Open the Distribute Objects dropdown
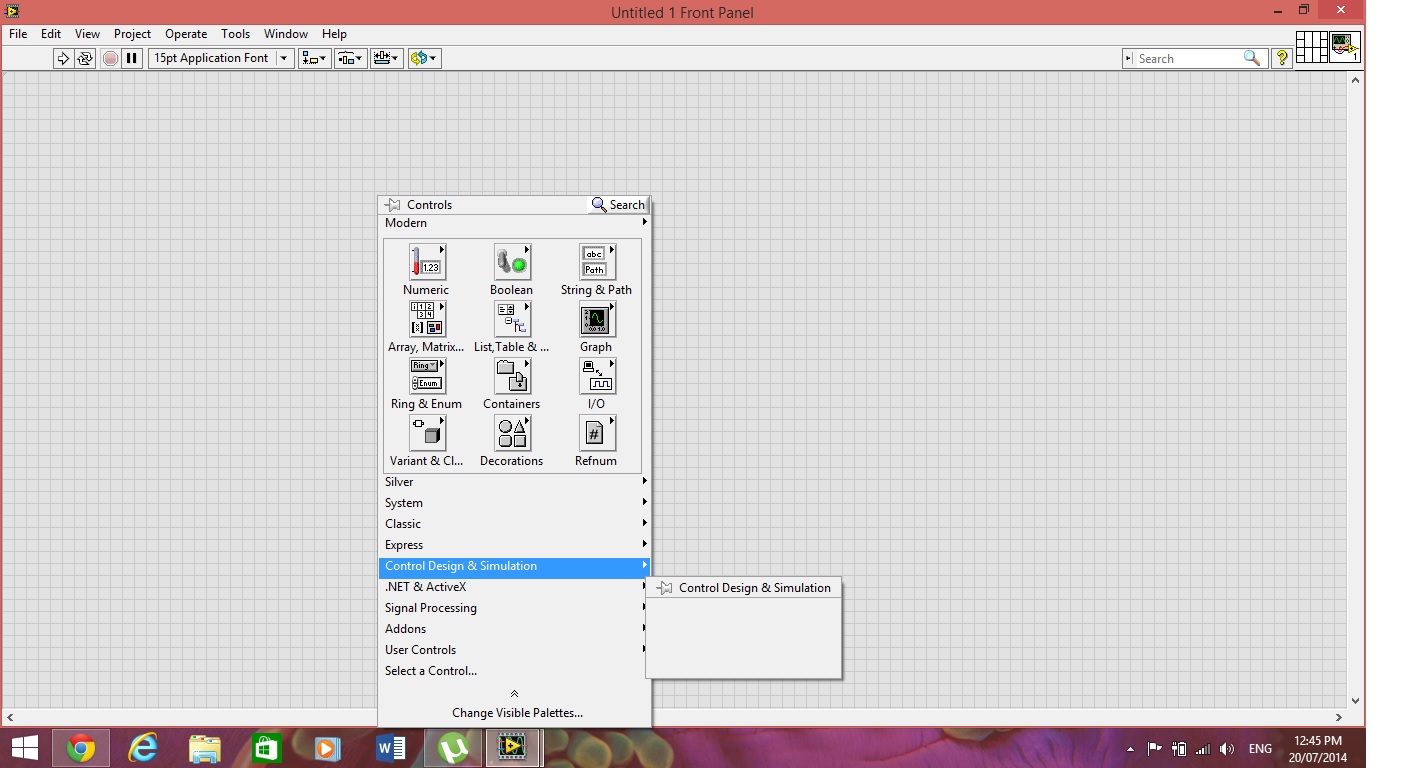 point(350,58)
